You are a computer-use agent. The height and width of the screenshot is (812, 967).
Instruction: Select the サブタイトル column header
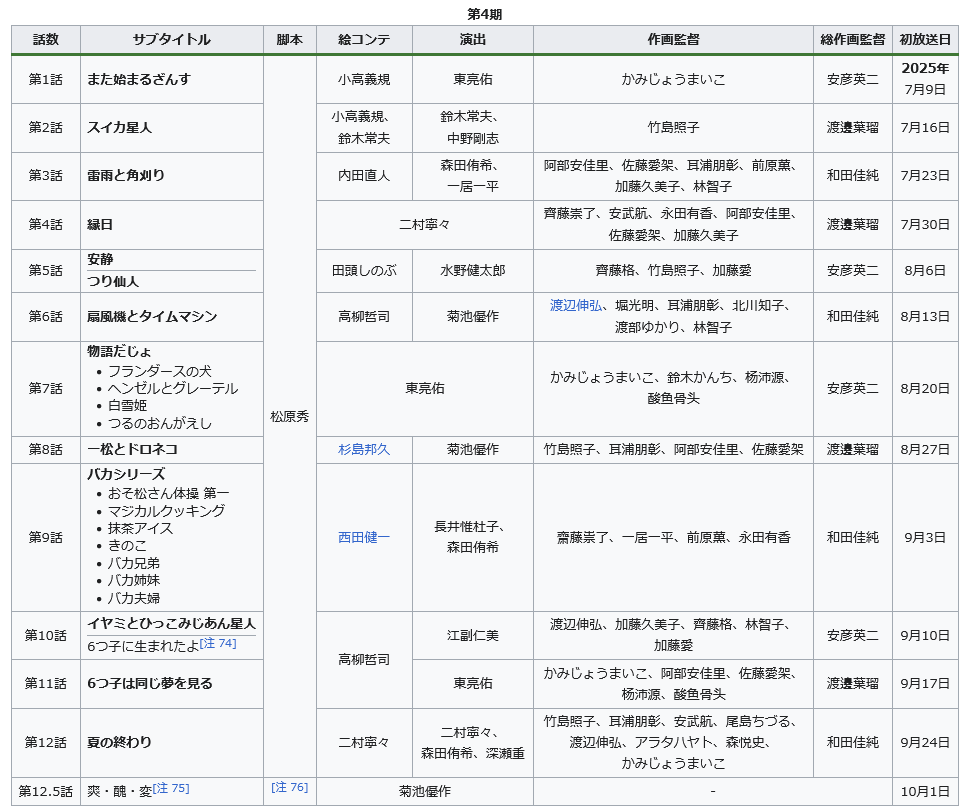[172, 40]
